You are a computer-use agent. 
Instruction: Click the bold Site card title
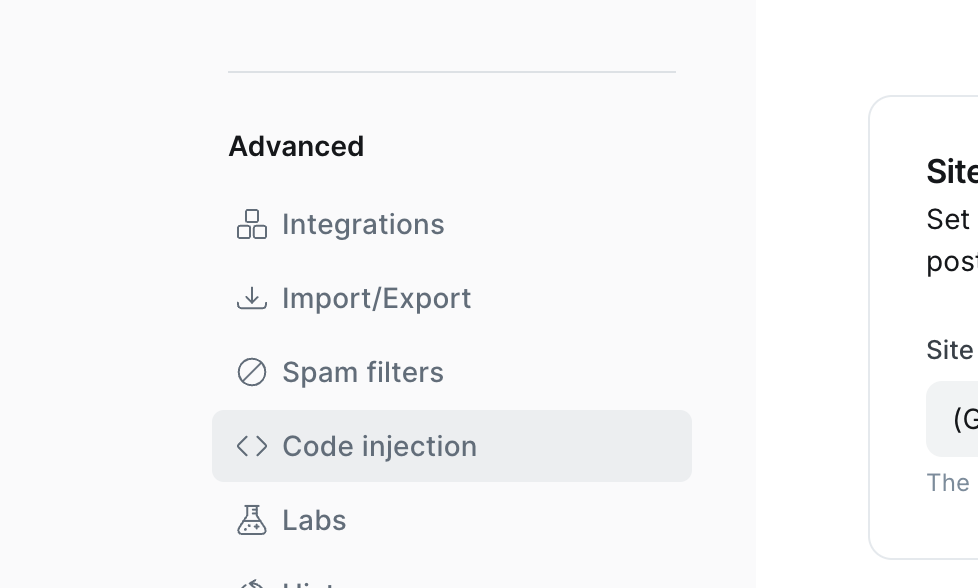coord(952,171)
